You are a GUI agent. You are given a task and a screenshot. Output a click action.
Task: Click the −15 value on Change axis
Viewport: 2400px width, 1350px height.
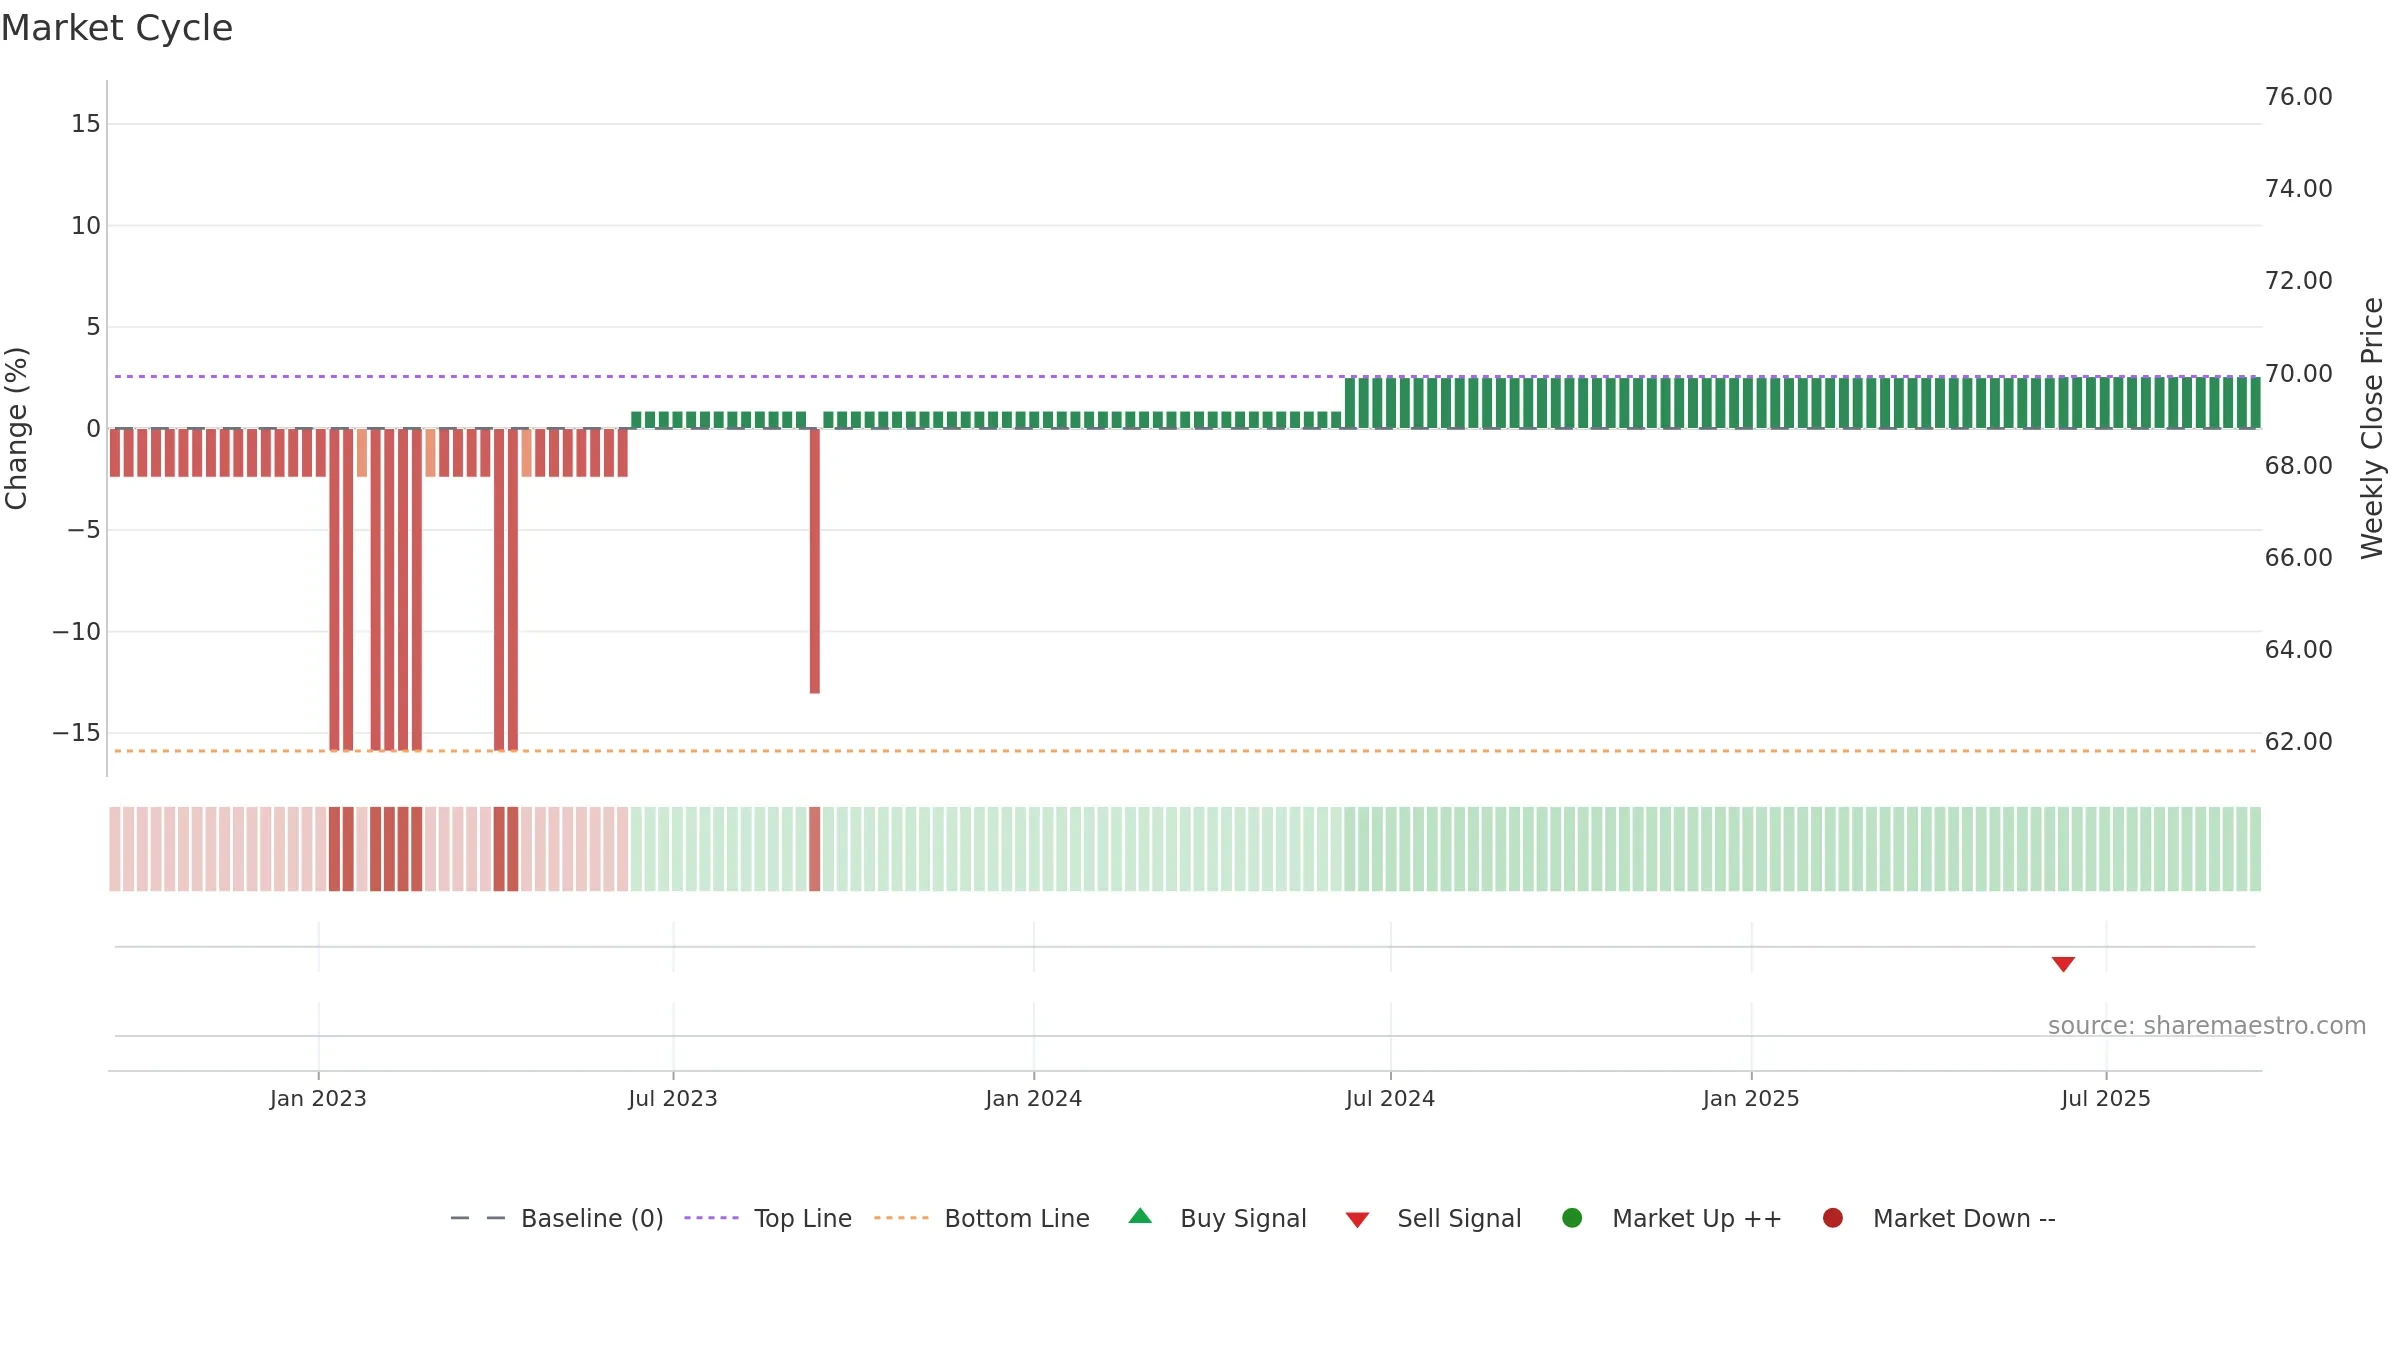pos(77,733)
